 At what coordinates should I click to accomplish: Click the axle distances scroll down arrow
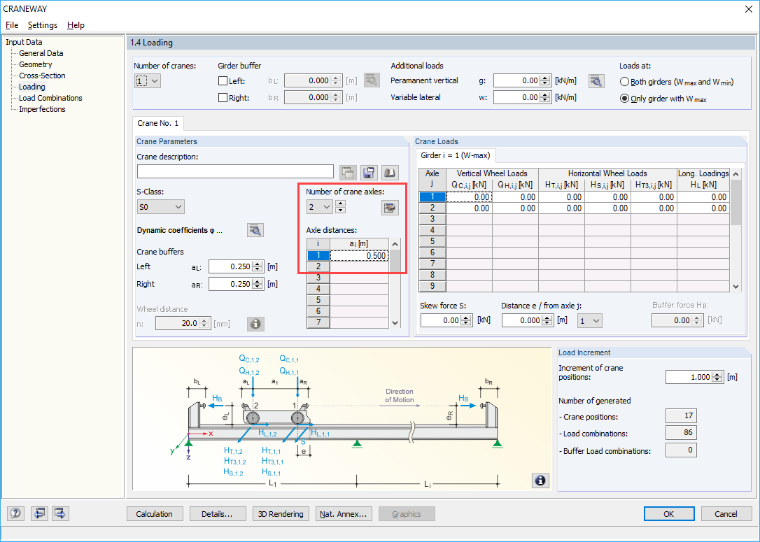pyautogui.click(x=395, y=323)
